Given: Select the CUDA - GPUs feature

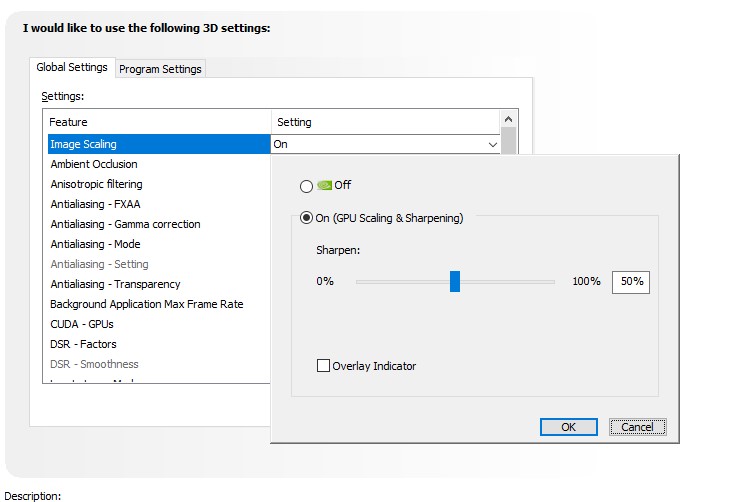Looking at the screenshot, I should pos(82,324).
